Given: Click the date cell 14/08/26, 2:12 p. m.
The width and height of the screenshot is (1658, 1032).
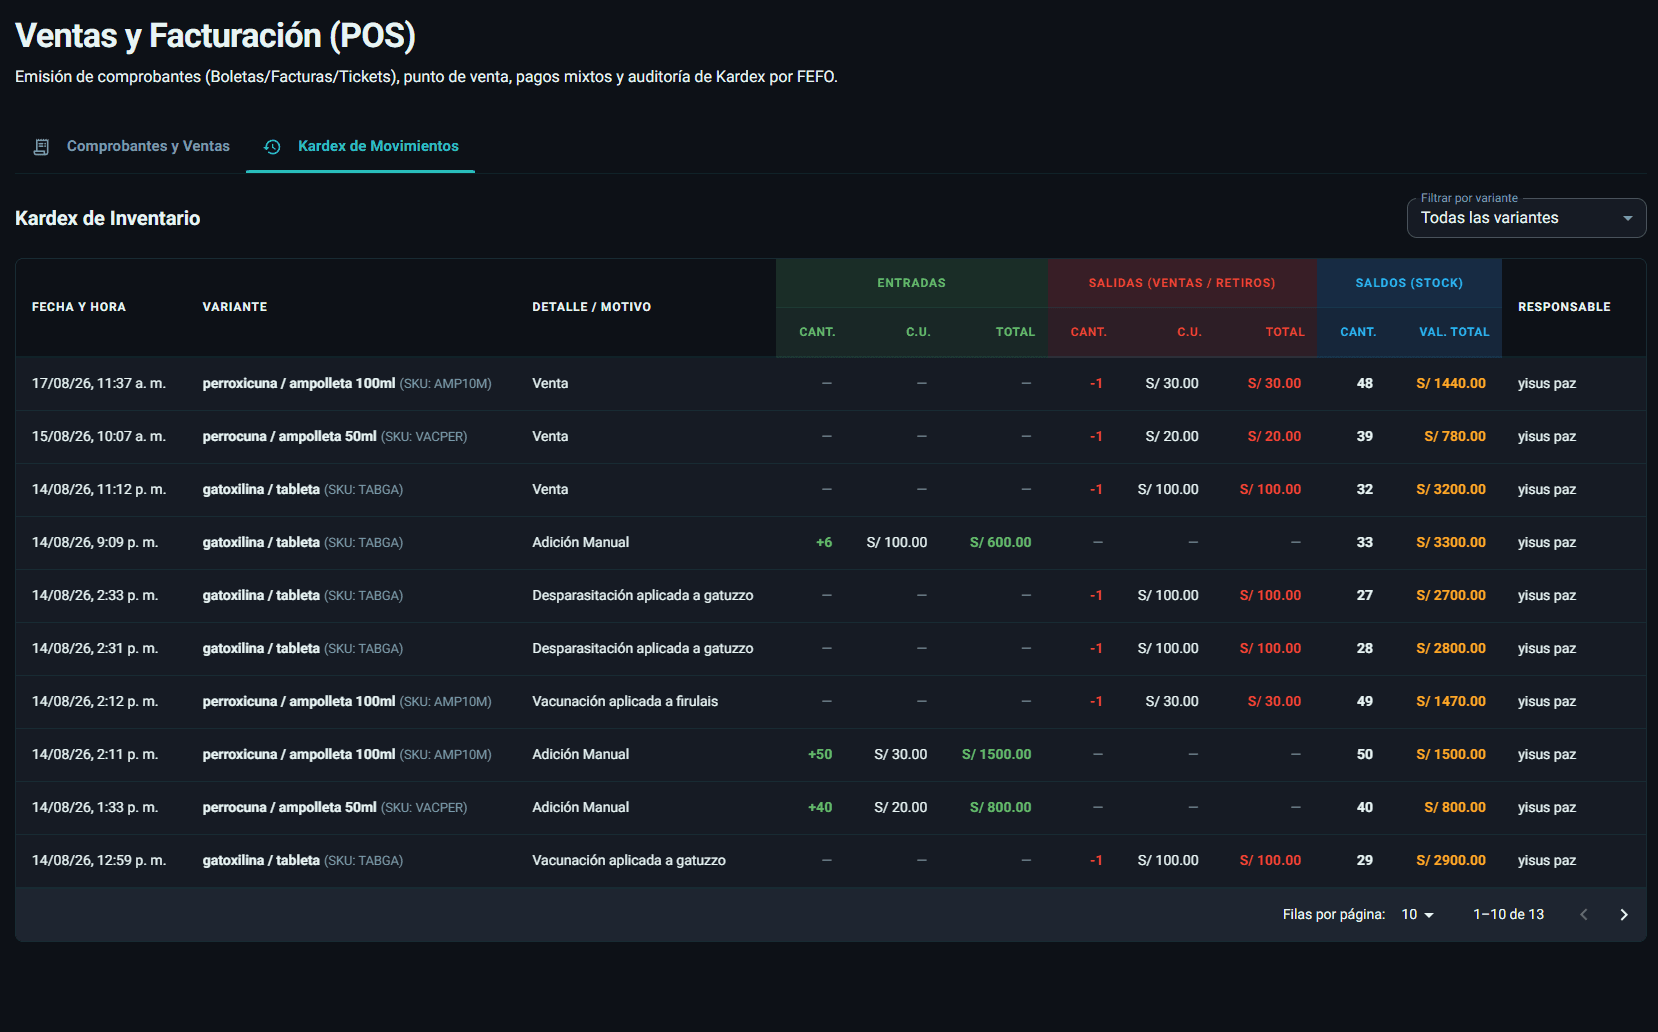Looking at the screenshot, I should (95, 701).
